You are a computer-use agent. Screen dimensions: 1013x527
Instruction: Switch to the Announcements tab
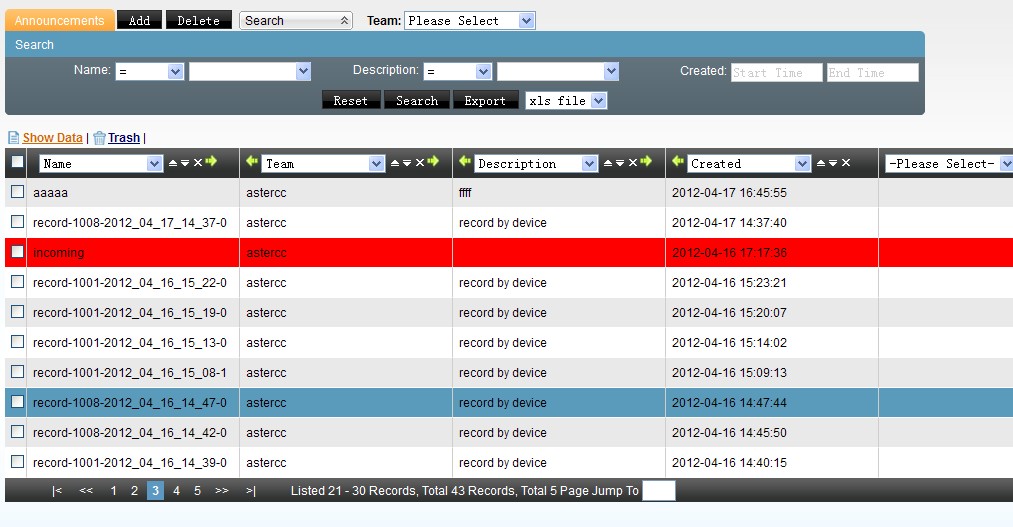point(59,20)
